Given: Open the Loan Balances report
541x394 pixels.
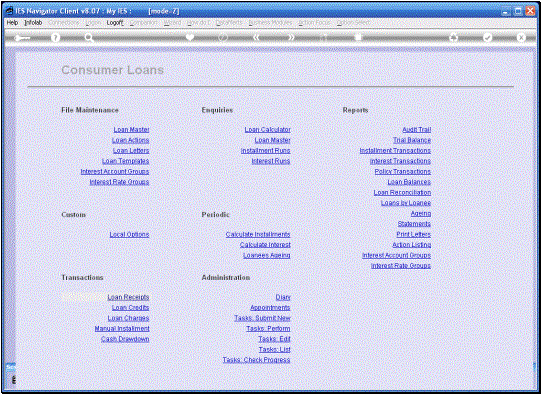Looking at the screenshot, I should (409, 182).
